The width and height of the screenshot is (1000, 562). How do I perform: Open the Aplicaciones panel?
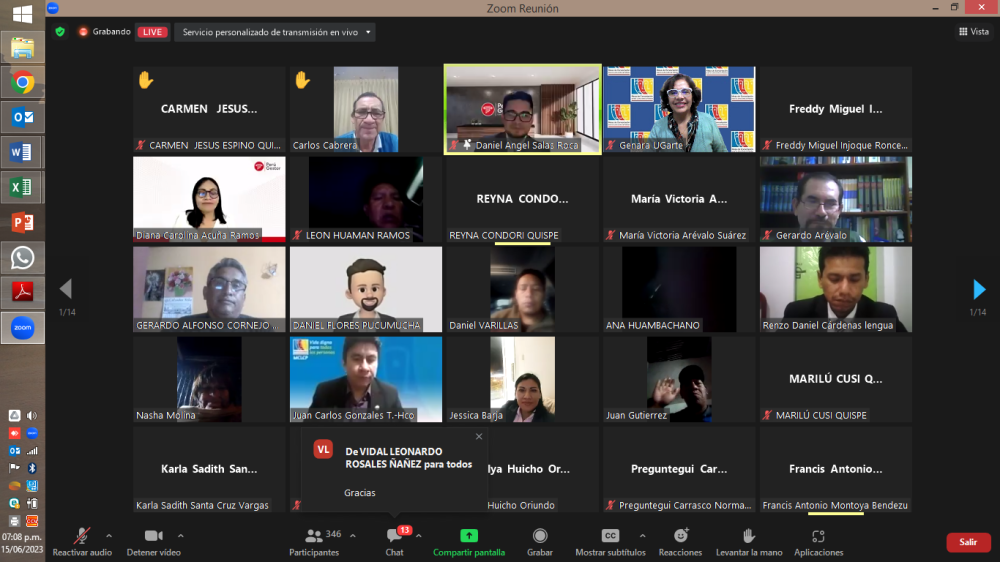[818, 541]
